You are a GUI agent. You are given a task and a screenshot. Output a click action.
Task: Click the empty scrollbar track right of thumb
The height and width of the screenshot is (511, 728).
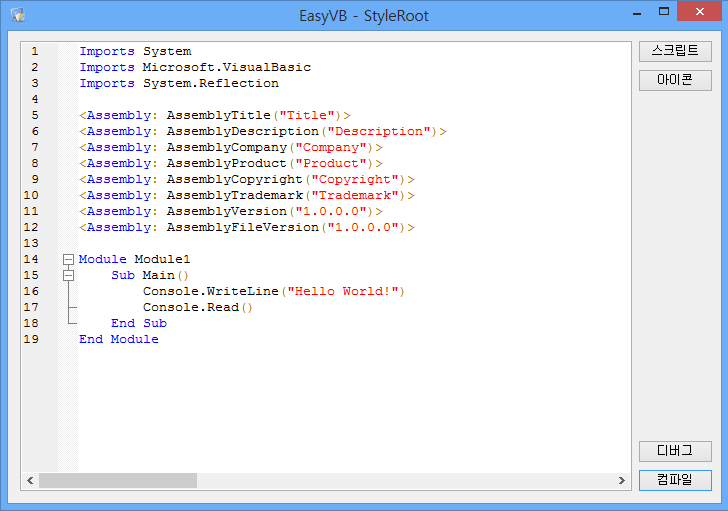pos(400,481)
